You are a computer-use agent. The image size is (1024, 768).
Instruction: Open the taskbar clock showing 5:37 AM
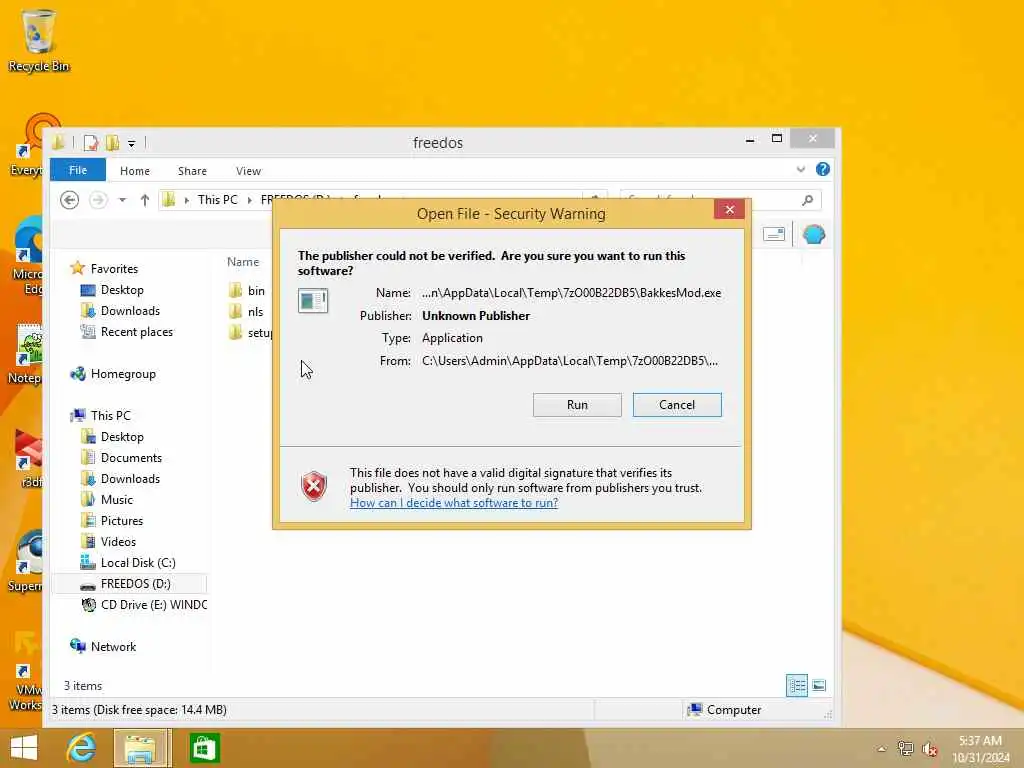click(x=980, y=749)
